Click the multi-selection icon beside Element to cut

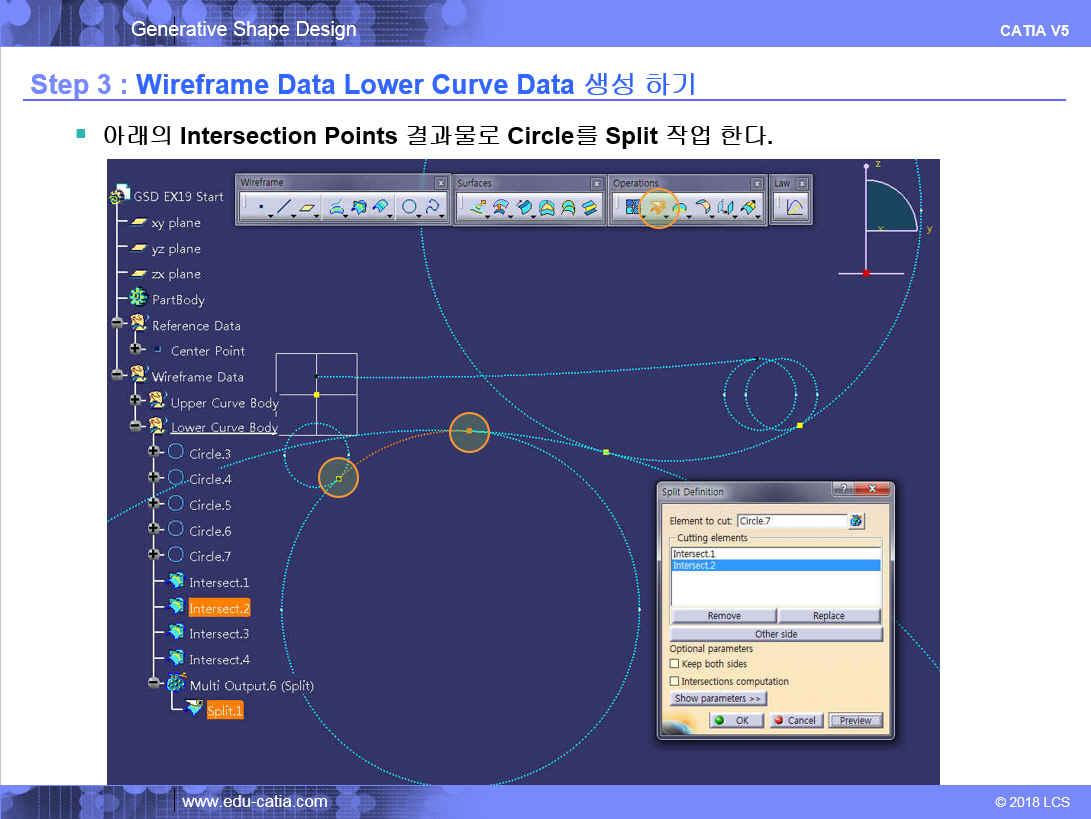(x=856, y=521)
